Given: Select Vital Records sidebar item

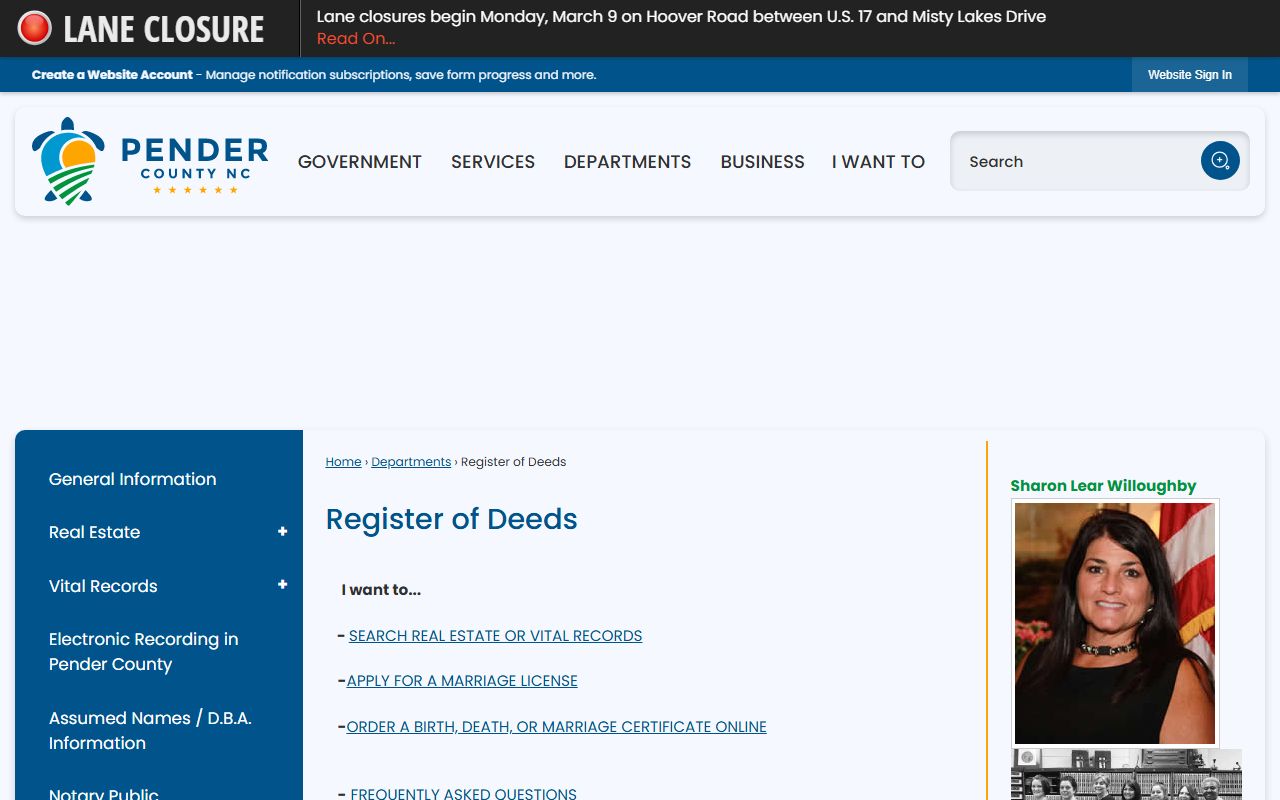Looking at the screenshot, I should coord(103,586).
